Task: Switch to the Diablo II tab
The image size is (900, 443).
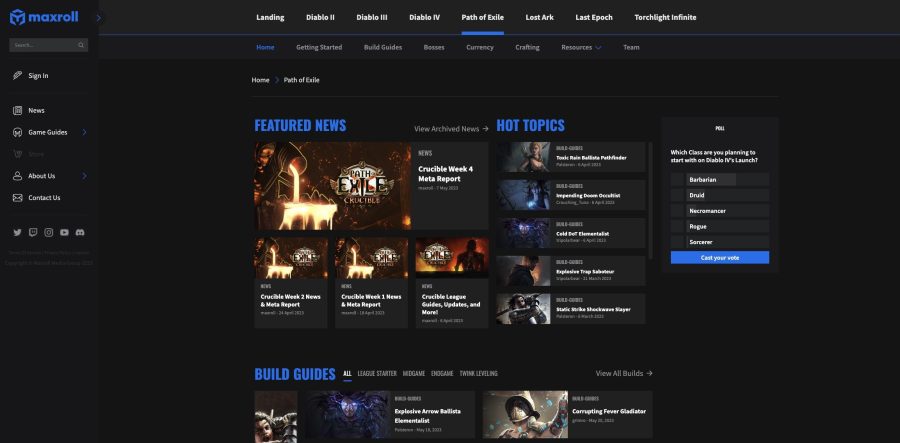Action: (320, 17)
